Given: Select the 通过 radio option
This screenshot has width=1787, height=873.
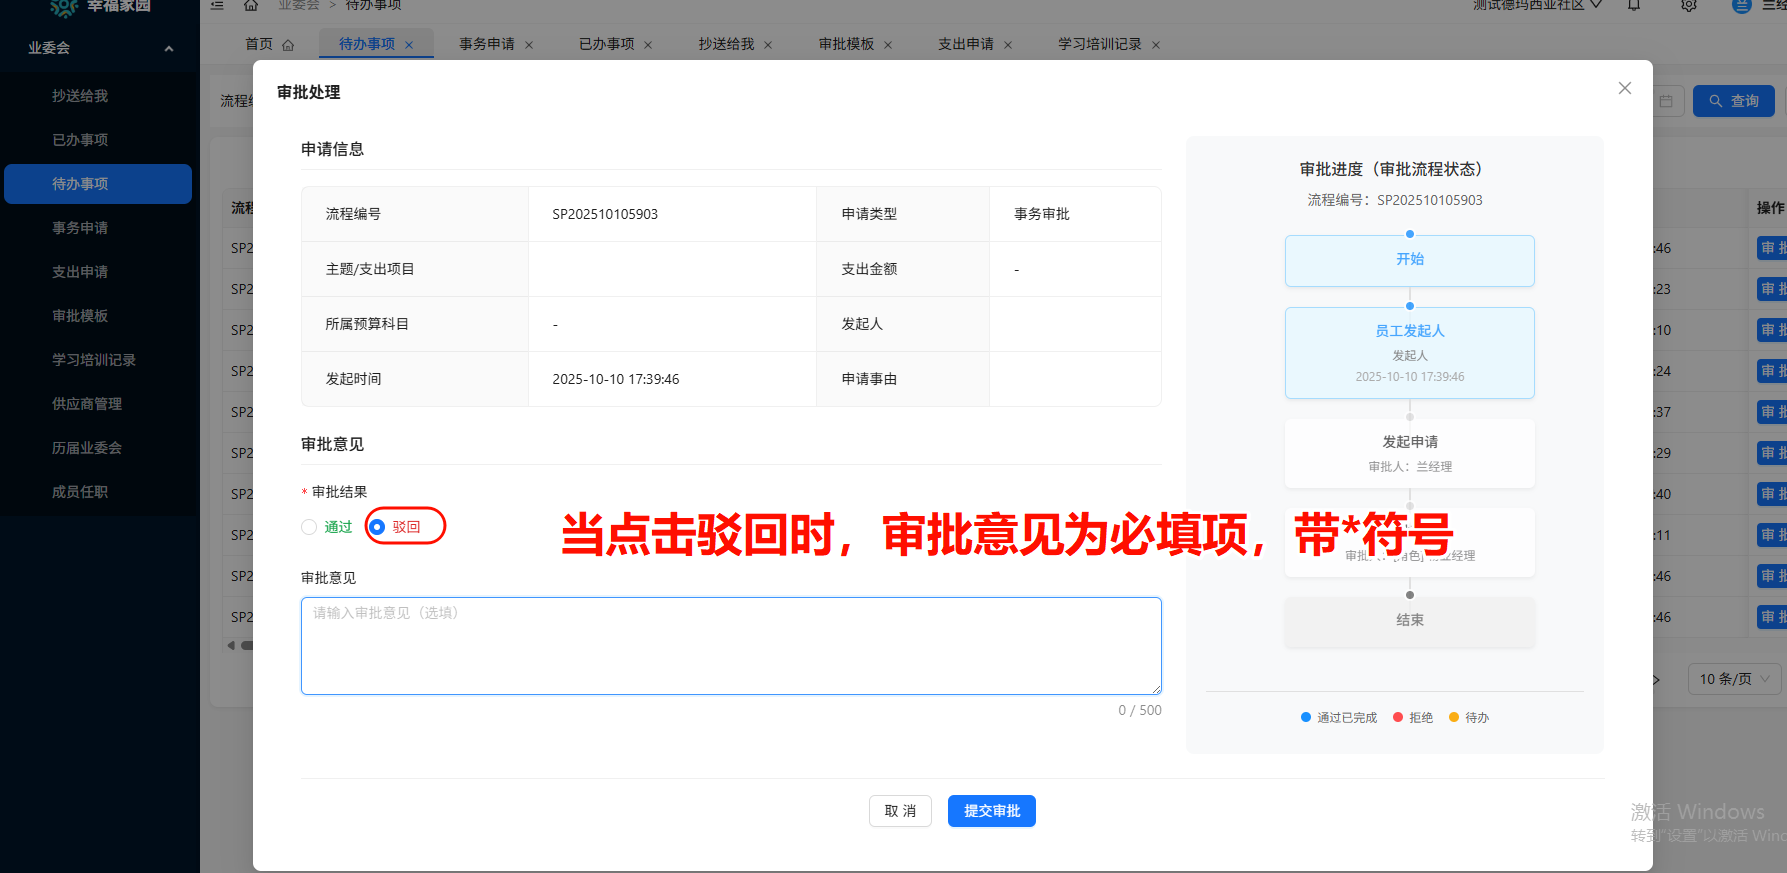Looking at the screenshot, I should [309, 527].
